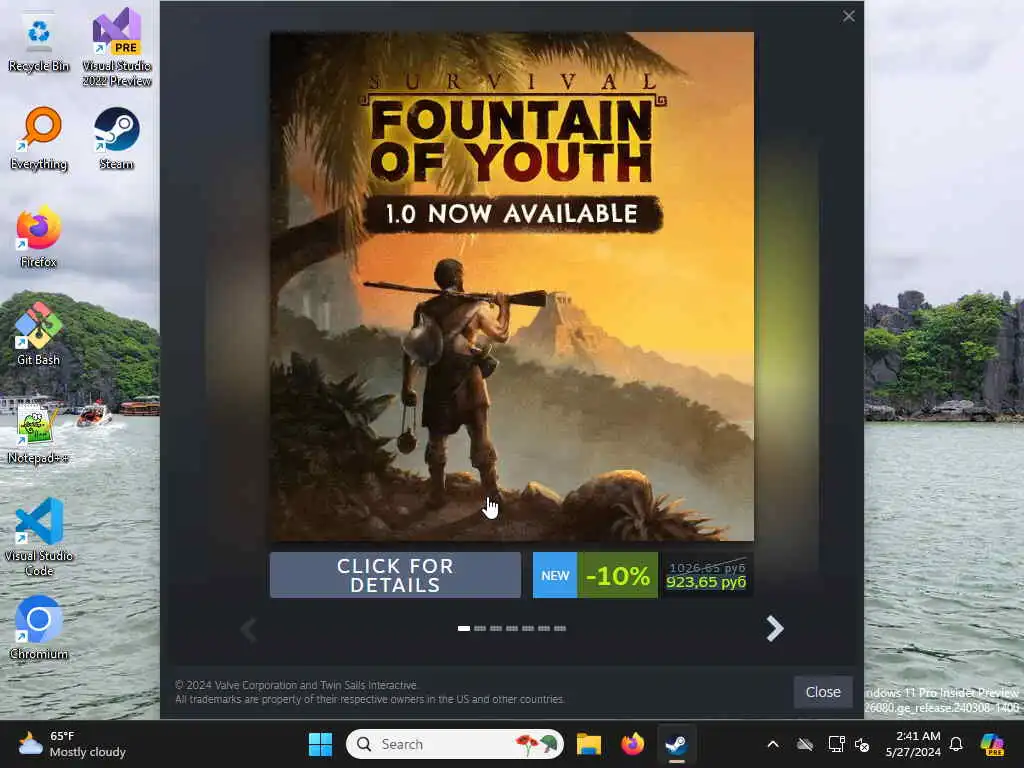Select the Everything search desktop icon
Viewport: 1024px width, 768px height.
(x=39, y=138)
